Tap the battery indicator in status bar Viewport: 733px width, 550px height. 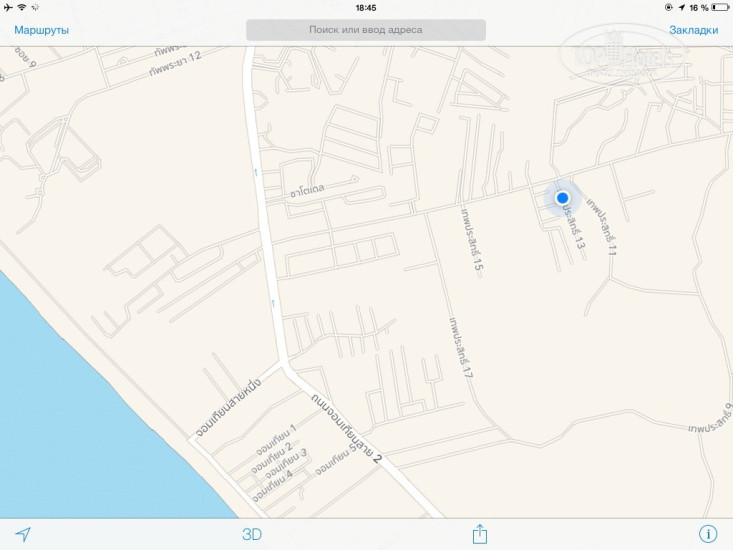[719, 7]
